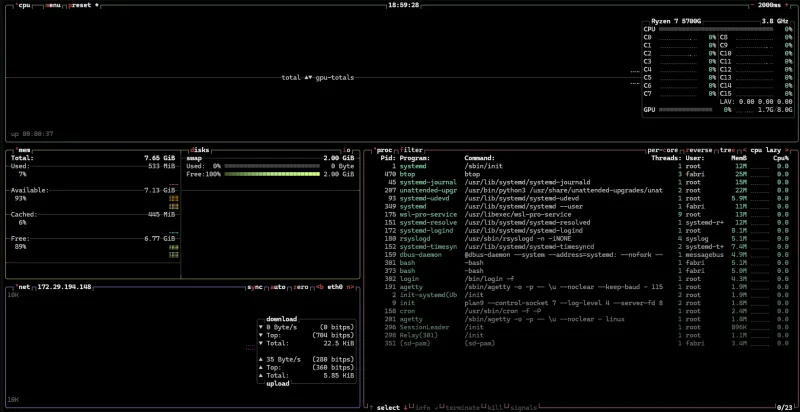Toggle the cpu box label
Screen dimensions: 800x412
point(24,5)
